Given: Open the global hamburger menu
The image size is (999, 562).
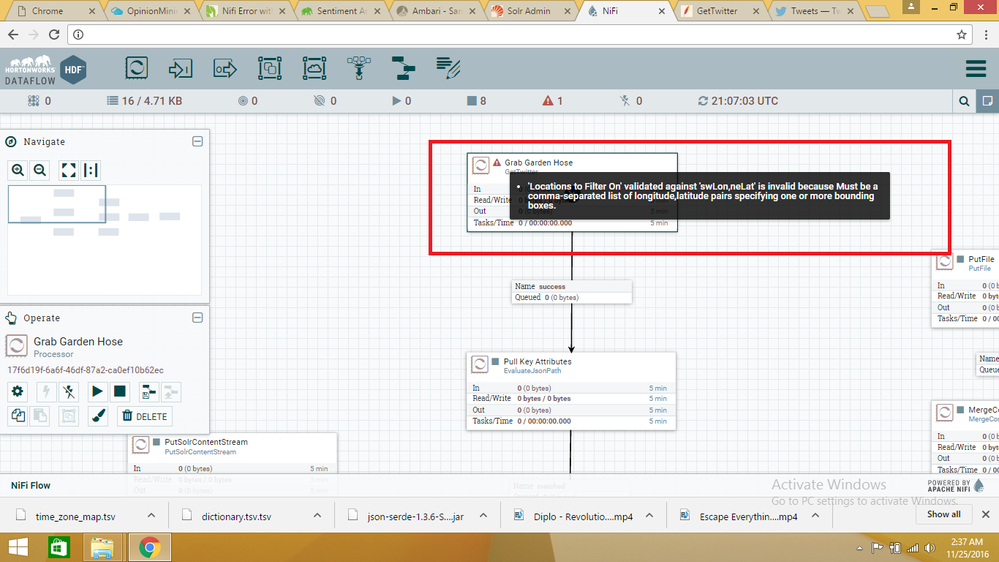Looking at the screenshot, I should point(975,68).
